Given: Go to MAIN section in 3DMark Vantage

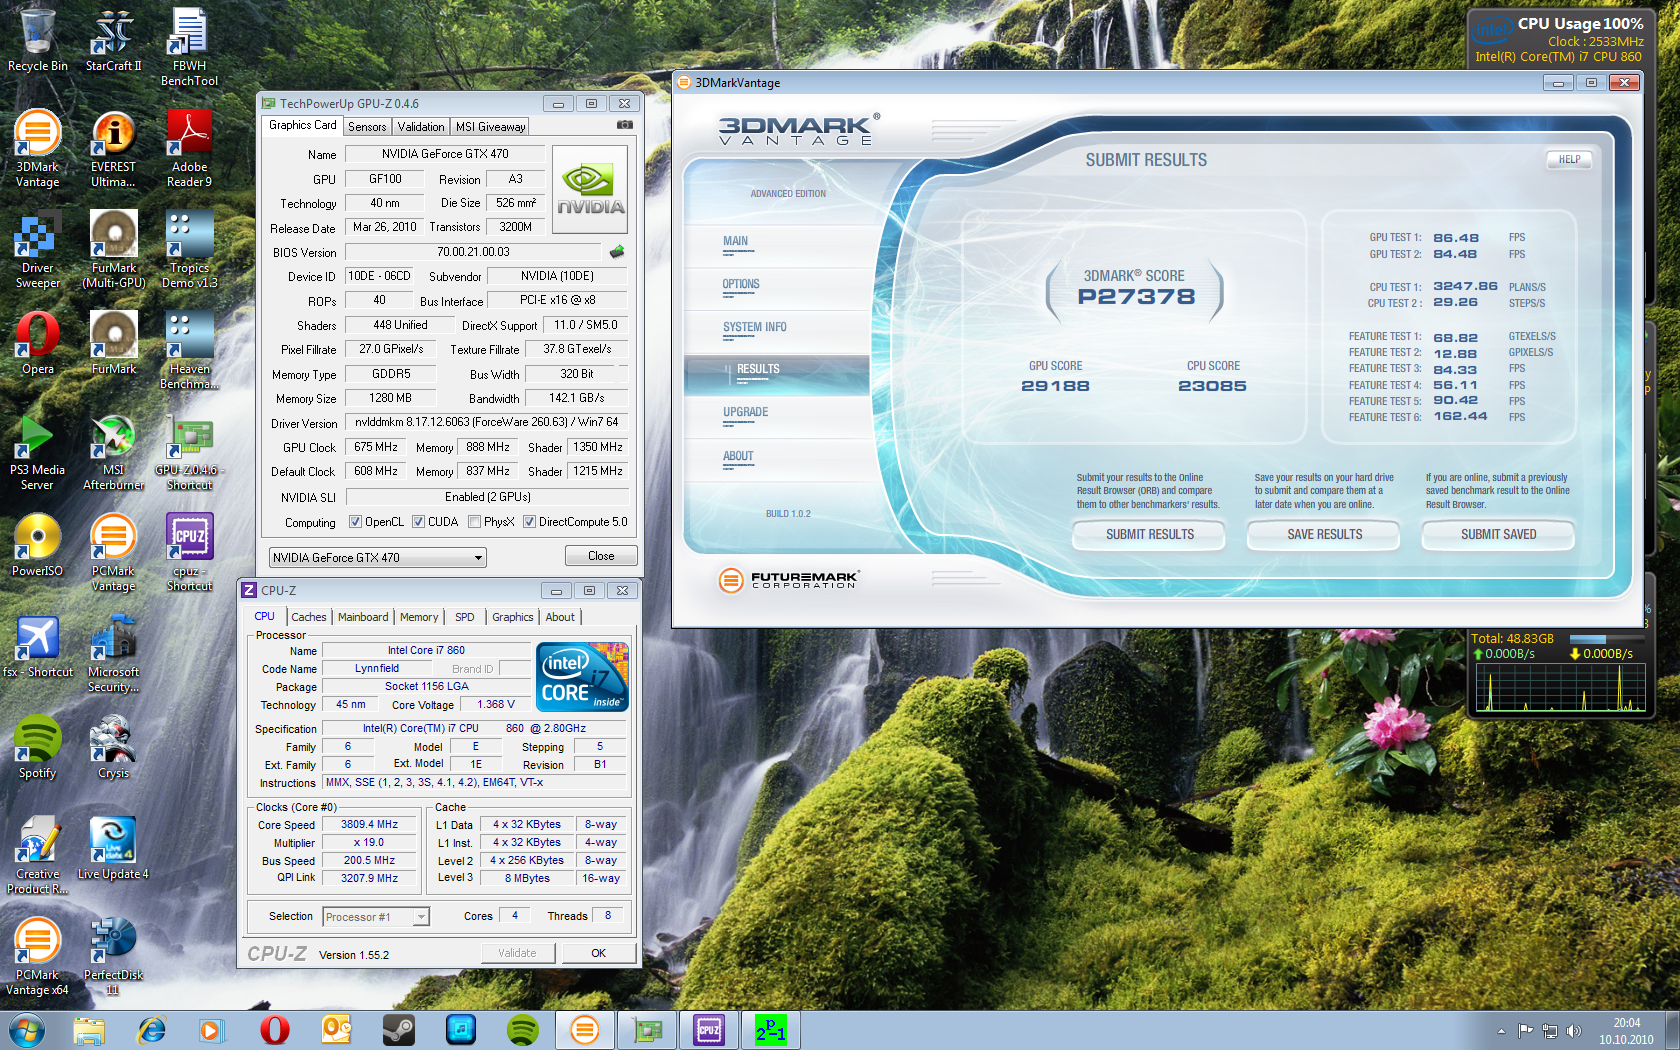Looking at the screenshot, I should point(776,245).
